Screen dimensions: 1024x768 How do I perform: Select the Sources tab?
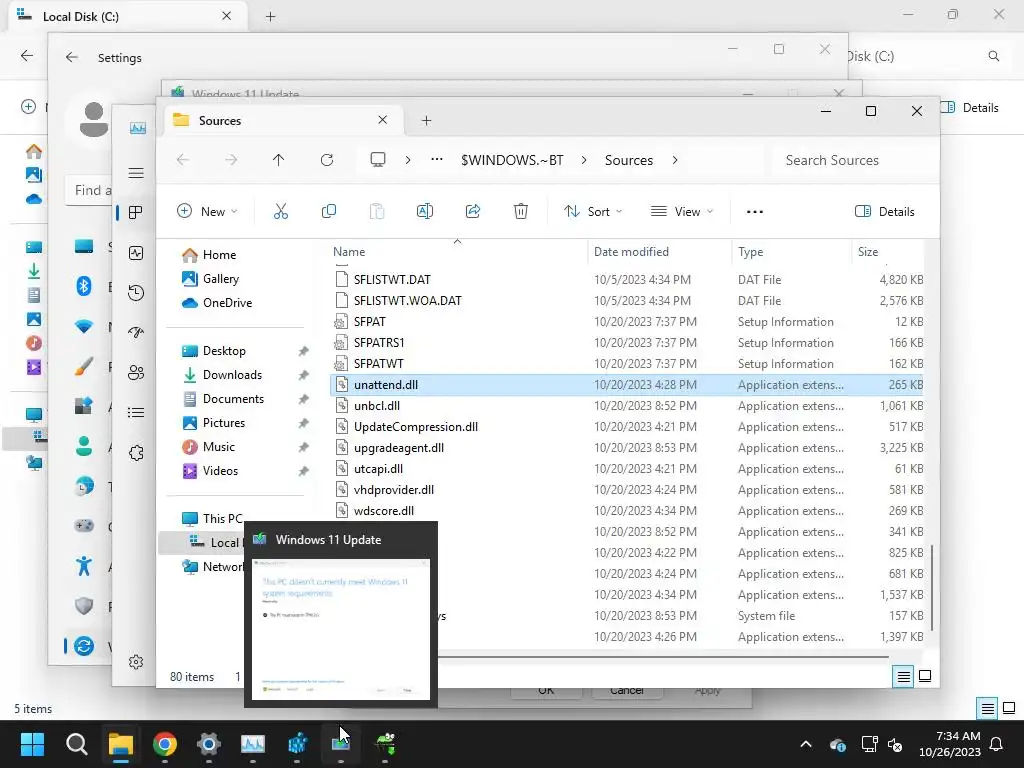click(284, 121)
